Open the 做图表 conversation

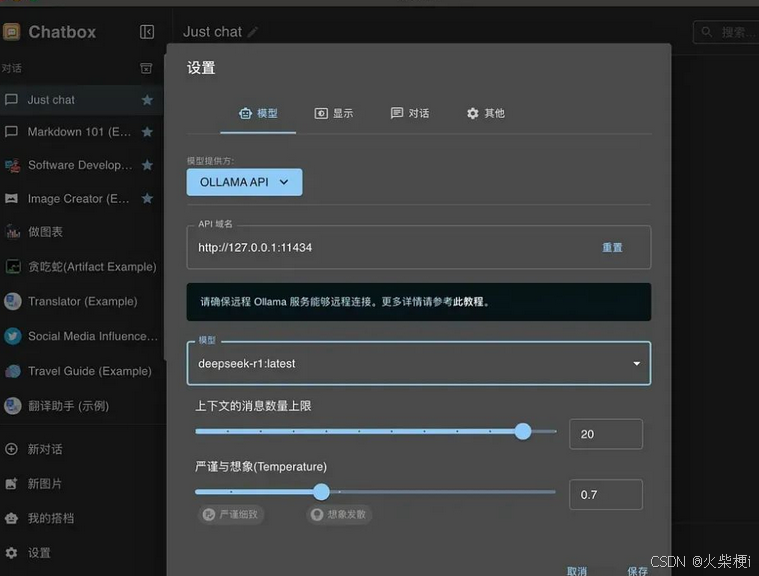[x=81, y=232]
